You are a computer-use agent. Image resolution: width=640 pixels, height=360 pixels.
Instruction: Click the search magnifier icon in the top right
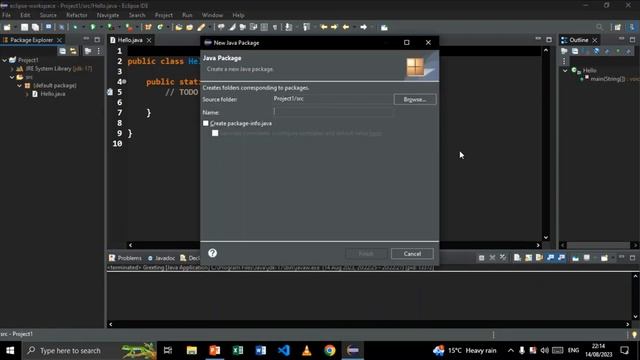click(x=600, y=27)
